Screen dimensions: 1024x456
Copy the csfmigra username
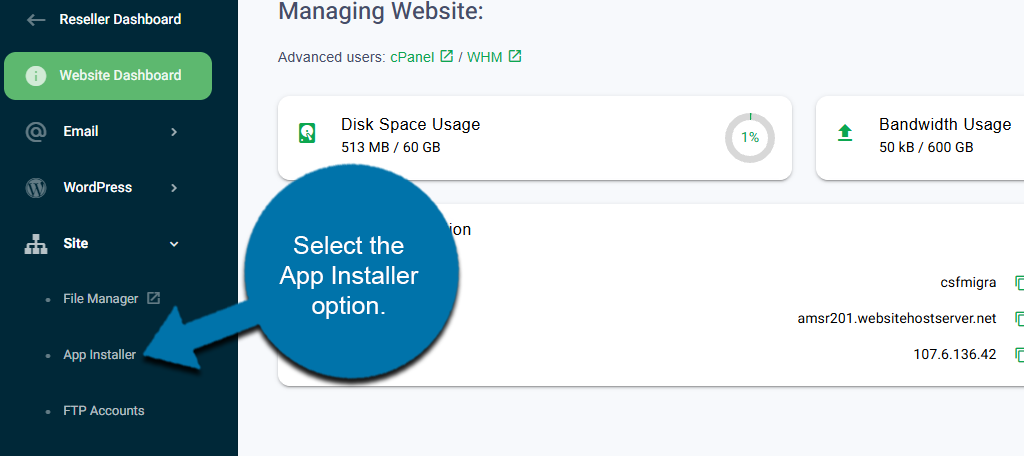1018,283
